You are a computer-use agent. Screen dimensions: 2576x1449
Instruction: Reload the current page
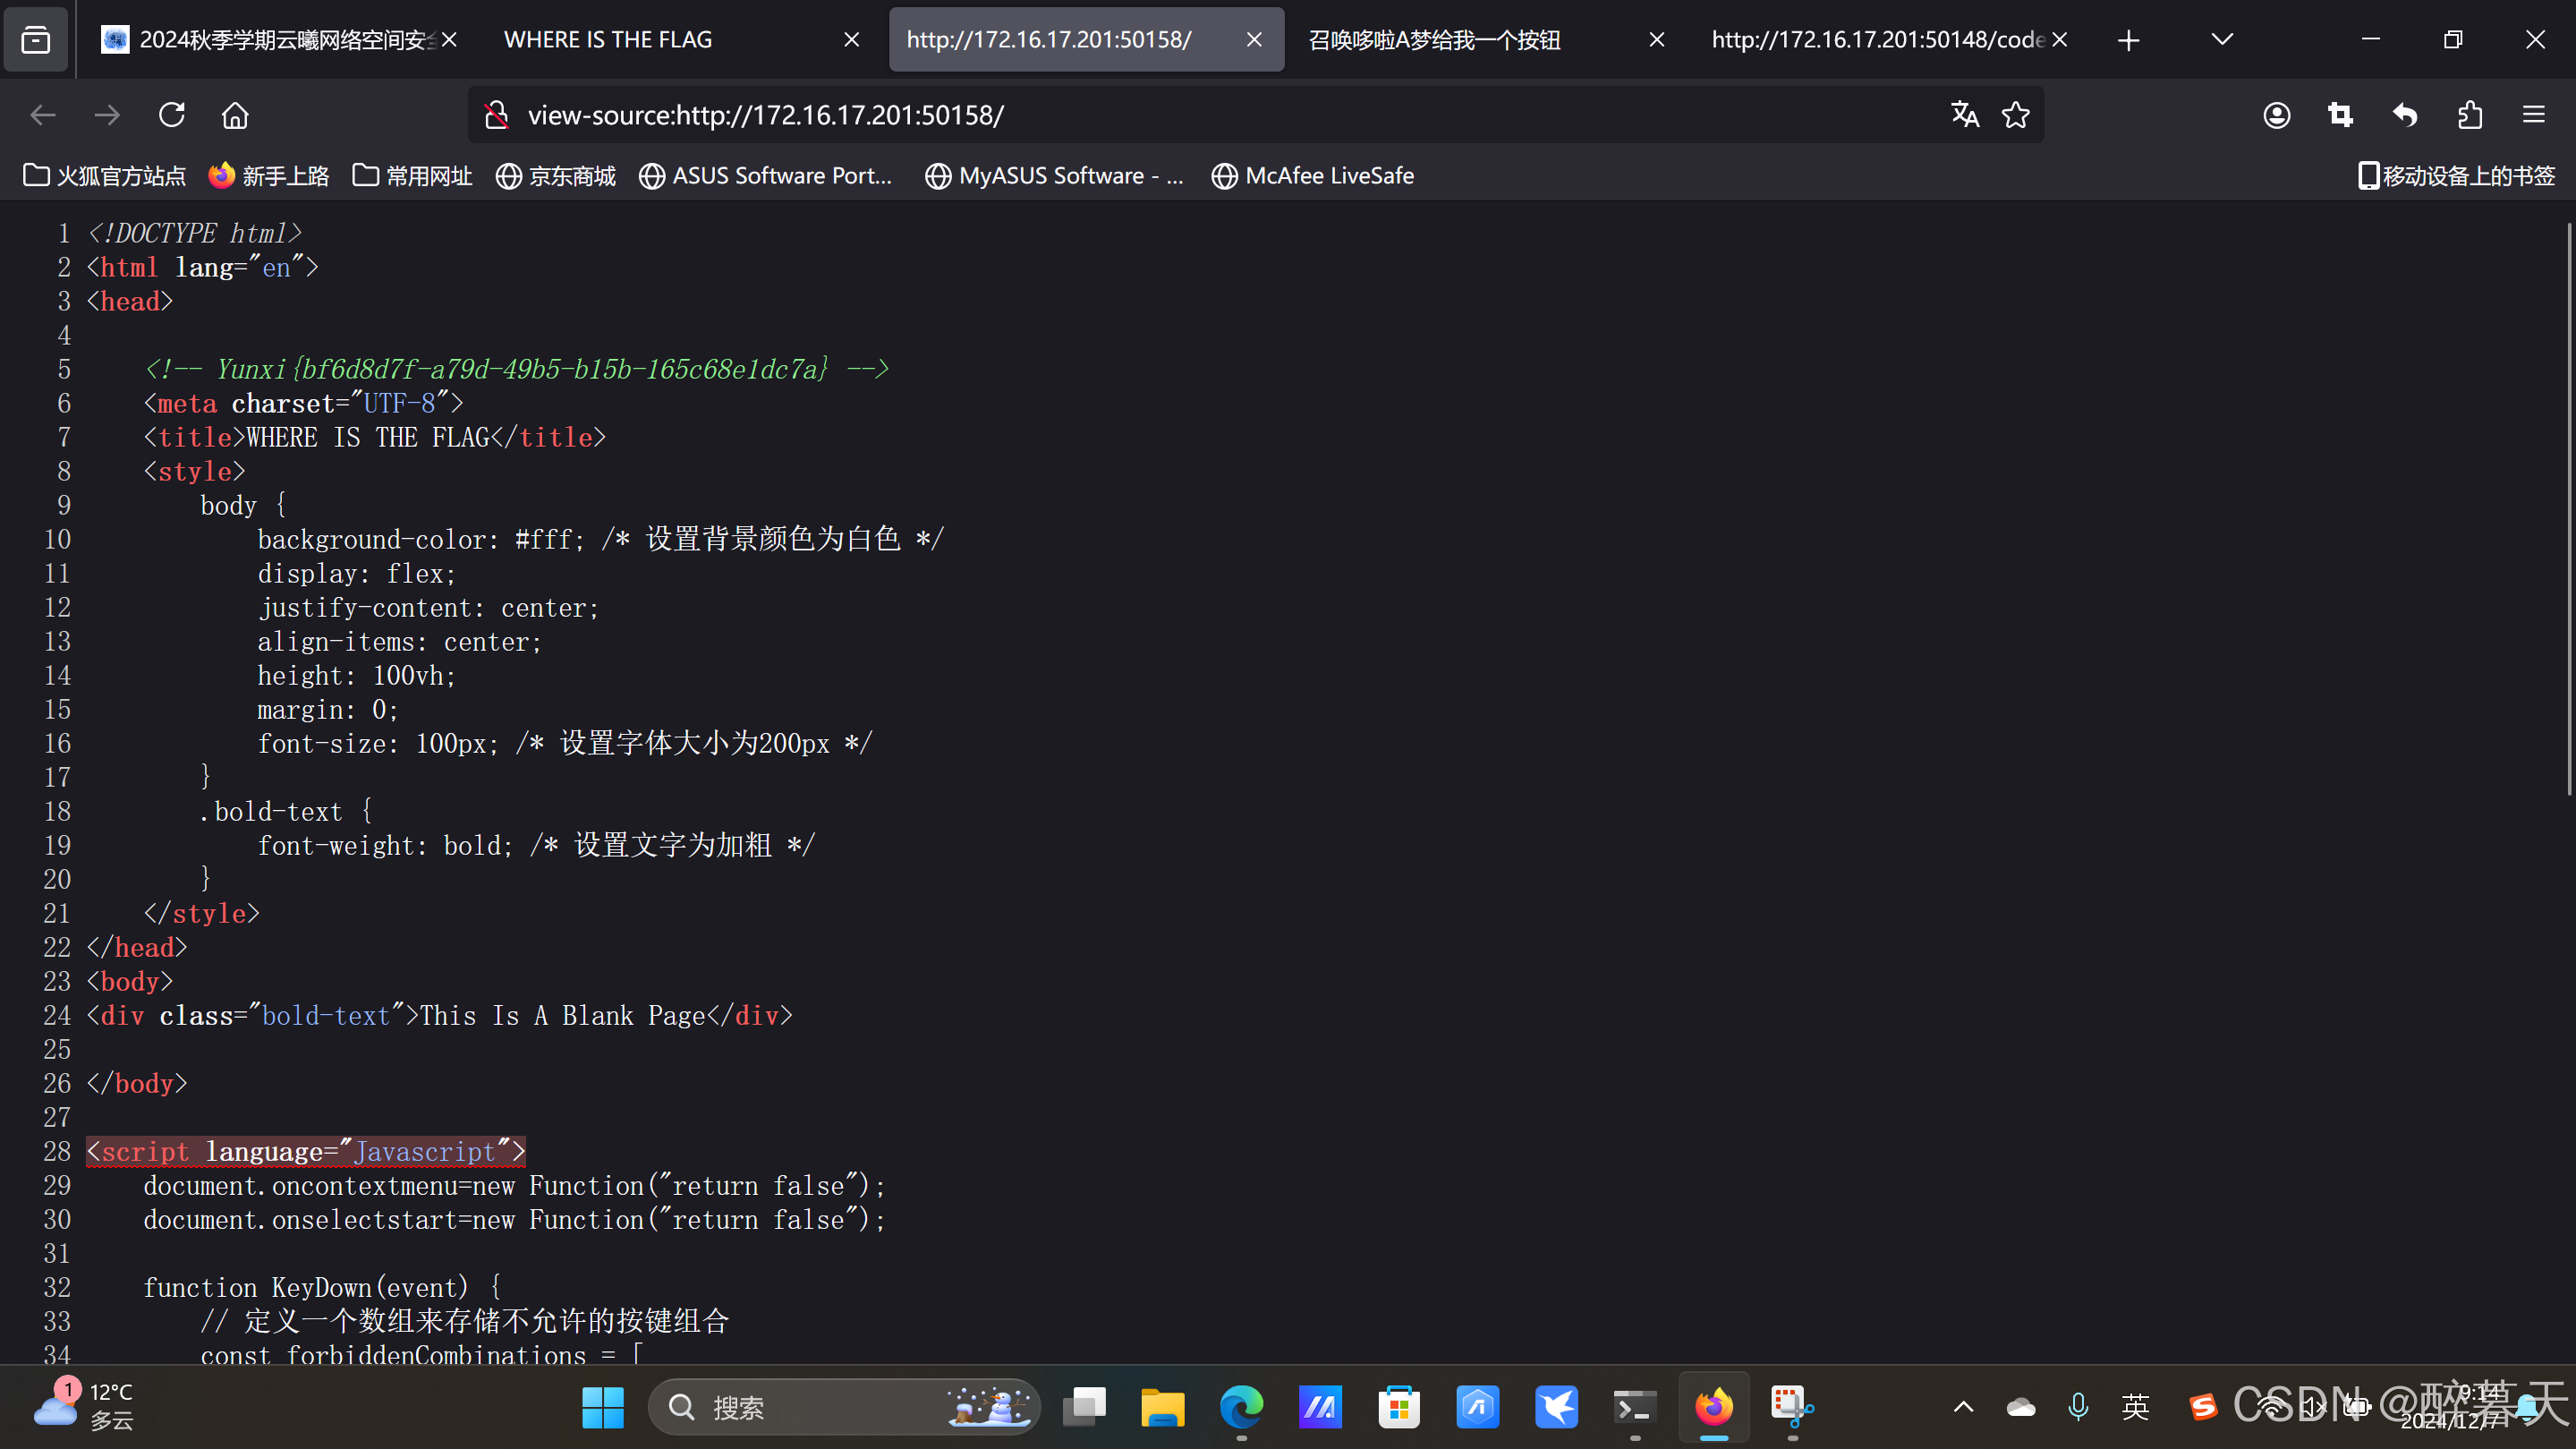point(172,115)
